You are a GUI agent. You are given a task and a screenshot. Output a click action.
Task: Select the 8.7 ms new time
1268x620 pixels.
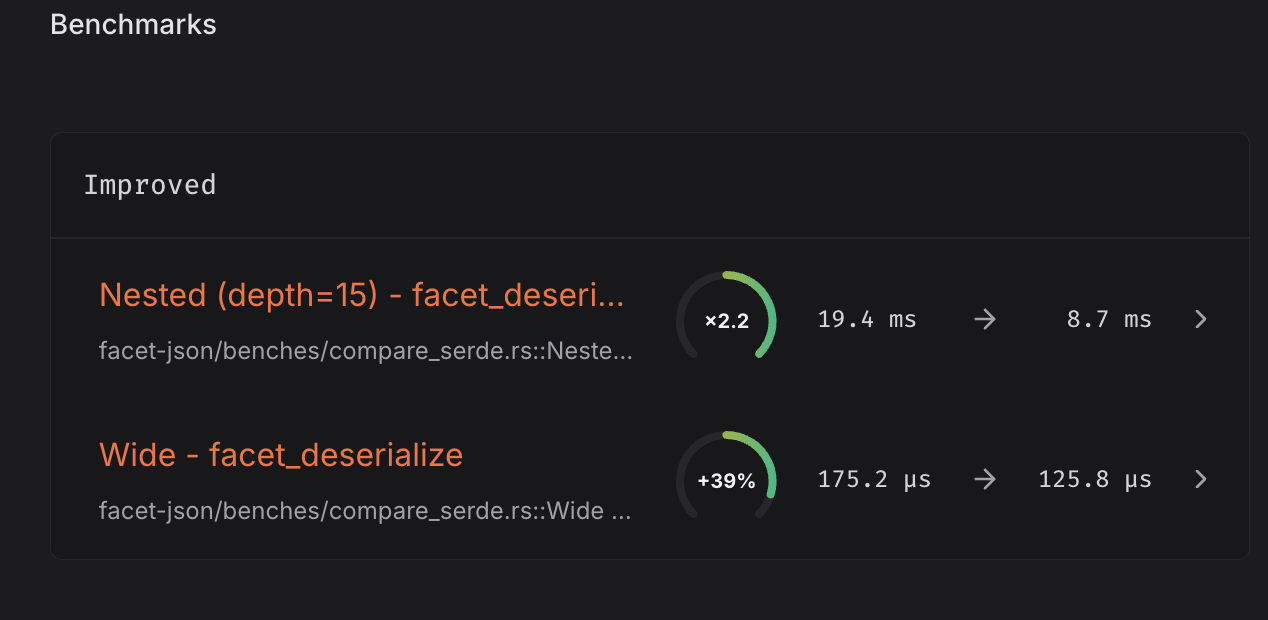(x=1109, y=320)
